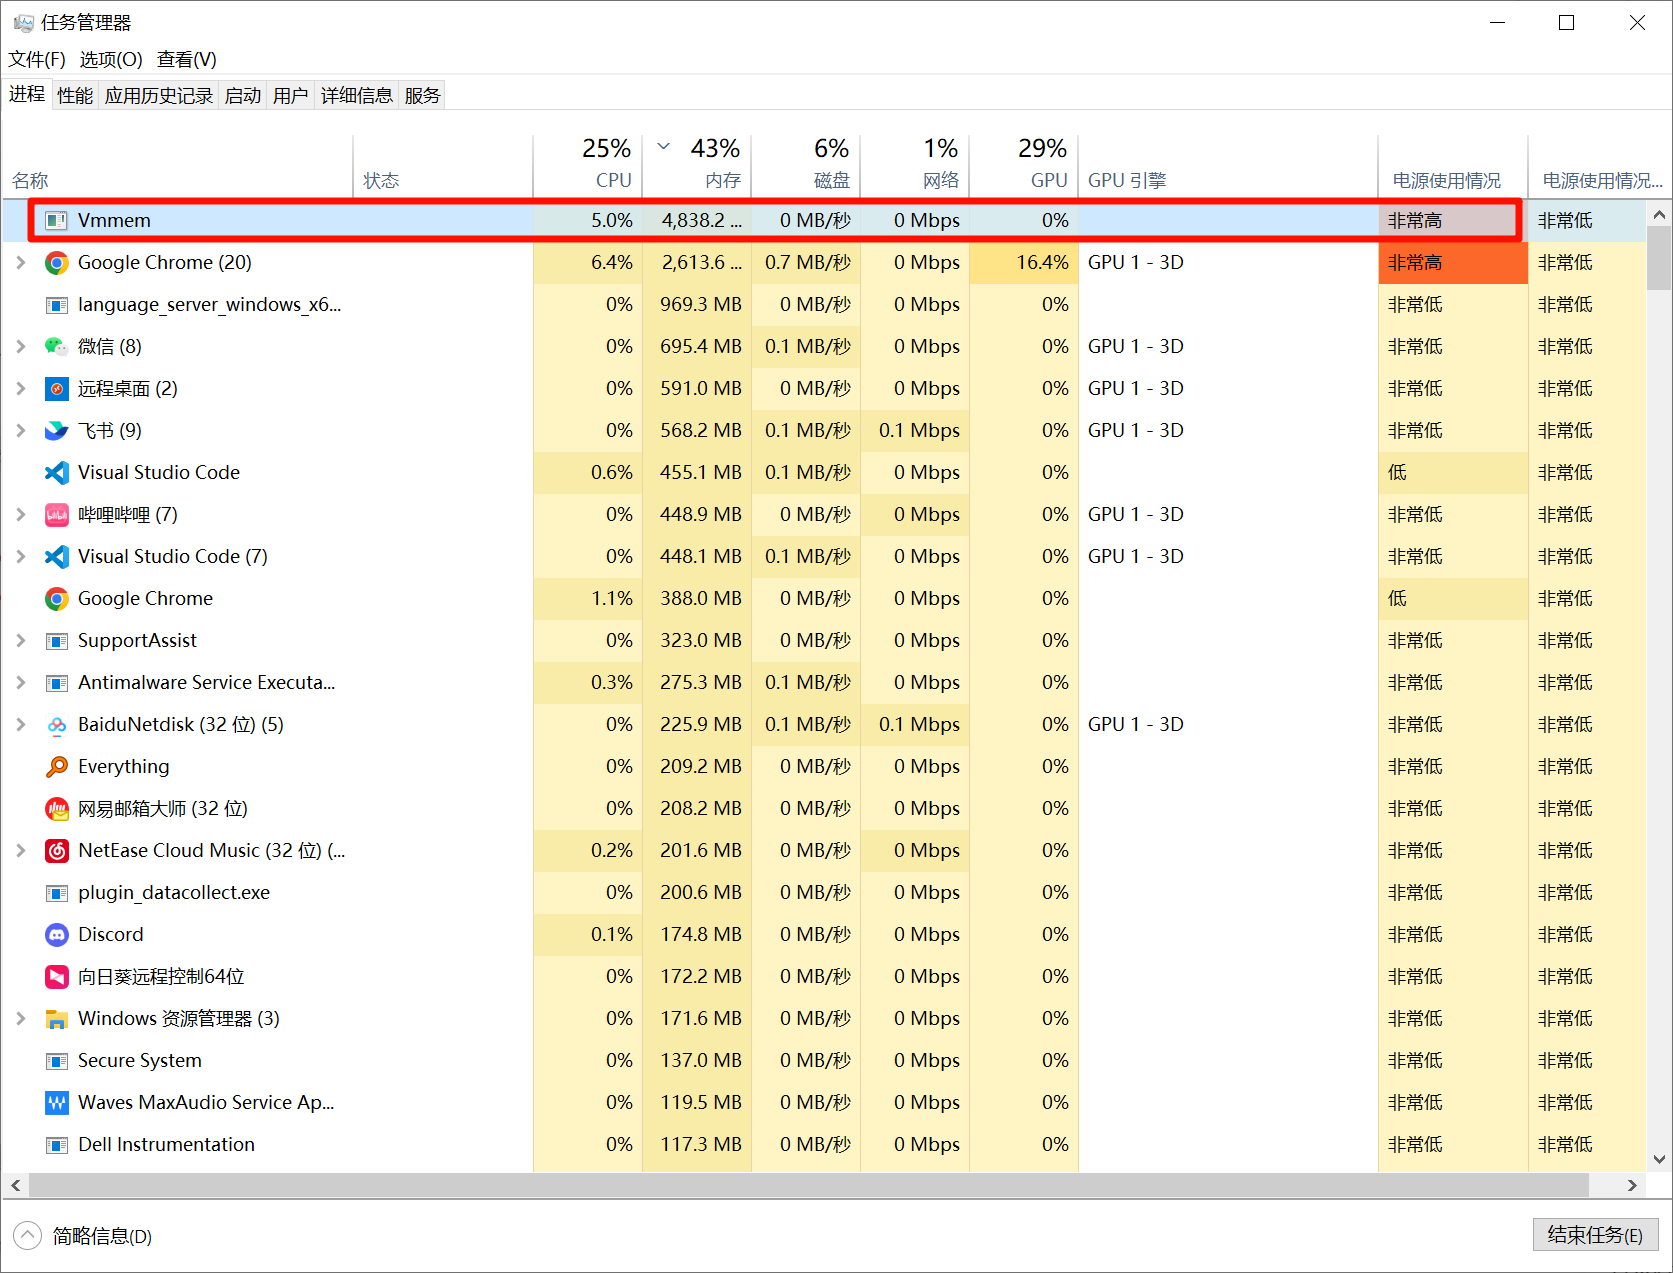The height and width of the screenshot is (1273, 1673).
Task: Click the 远程桌面 (2) icon
Action: pos(57,389)
